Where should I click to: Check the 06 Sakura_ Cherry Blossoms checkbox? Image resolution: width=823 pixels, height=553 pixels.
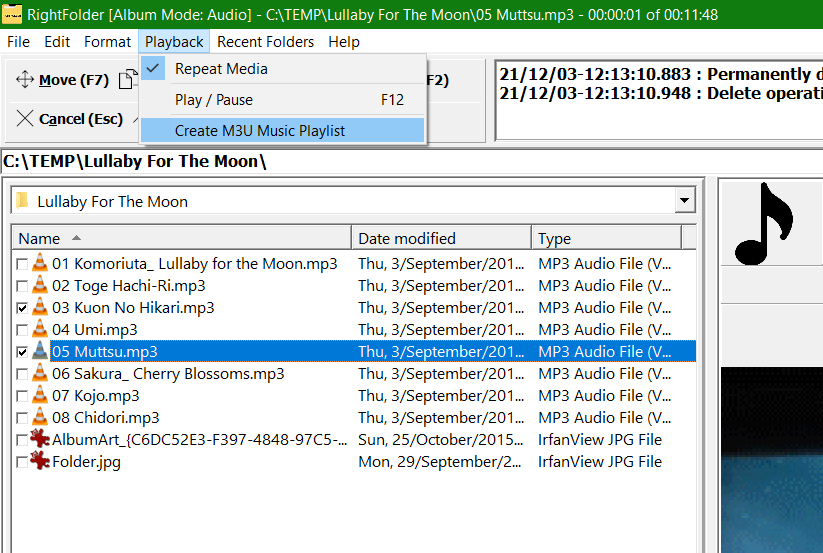point(22,374)
